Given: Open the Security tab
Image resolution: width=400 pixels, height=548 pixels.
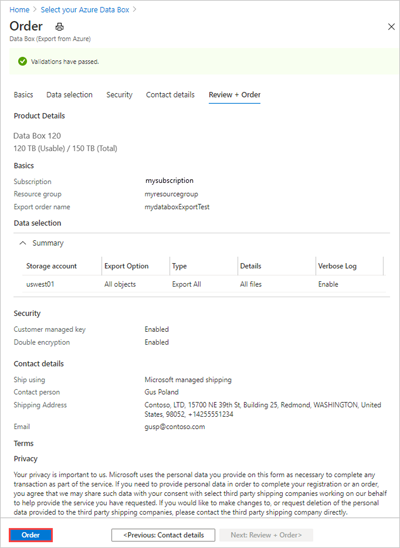Looking at the screenshot, I should point(119,95).
